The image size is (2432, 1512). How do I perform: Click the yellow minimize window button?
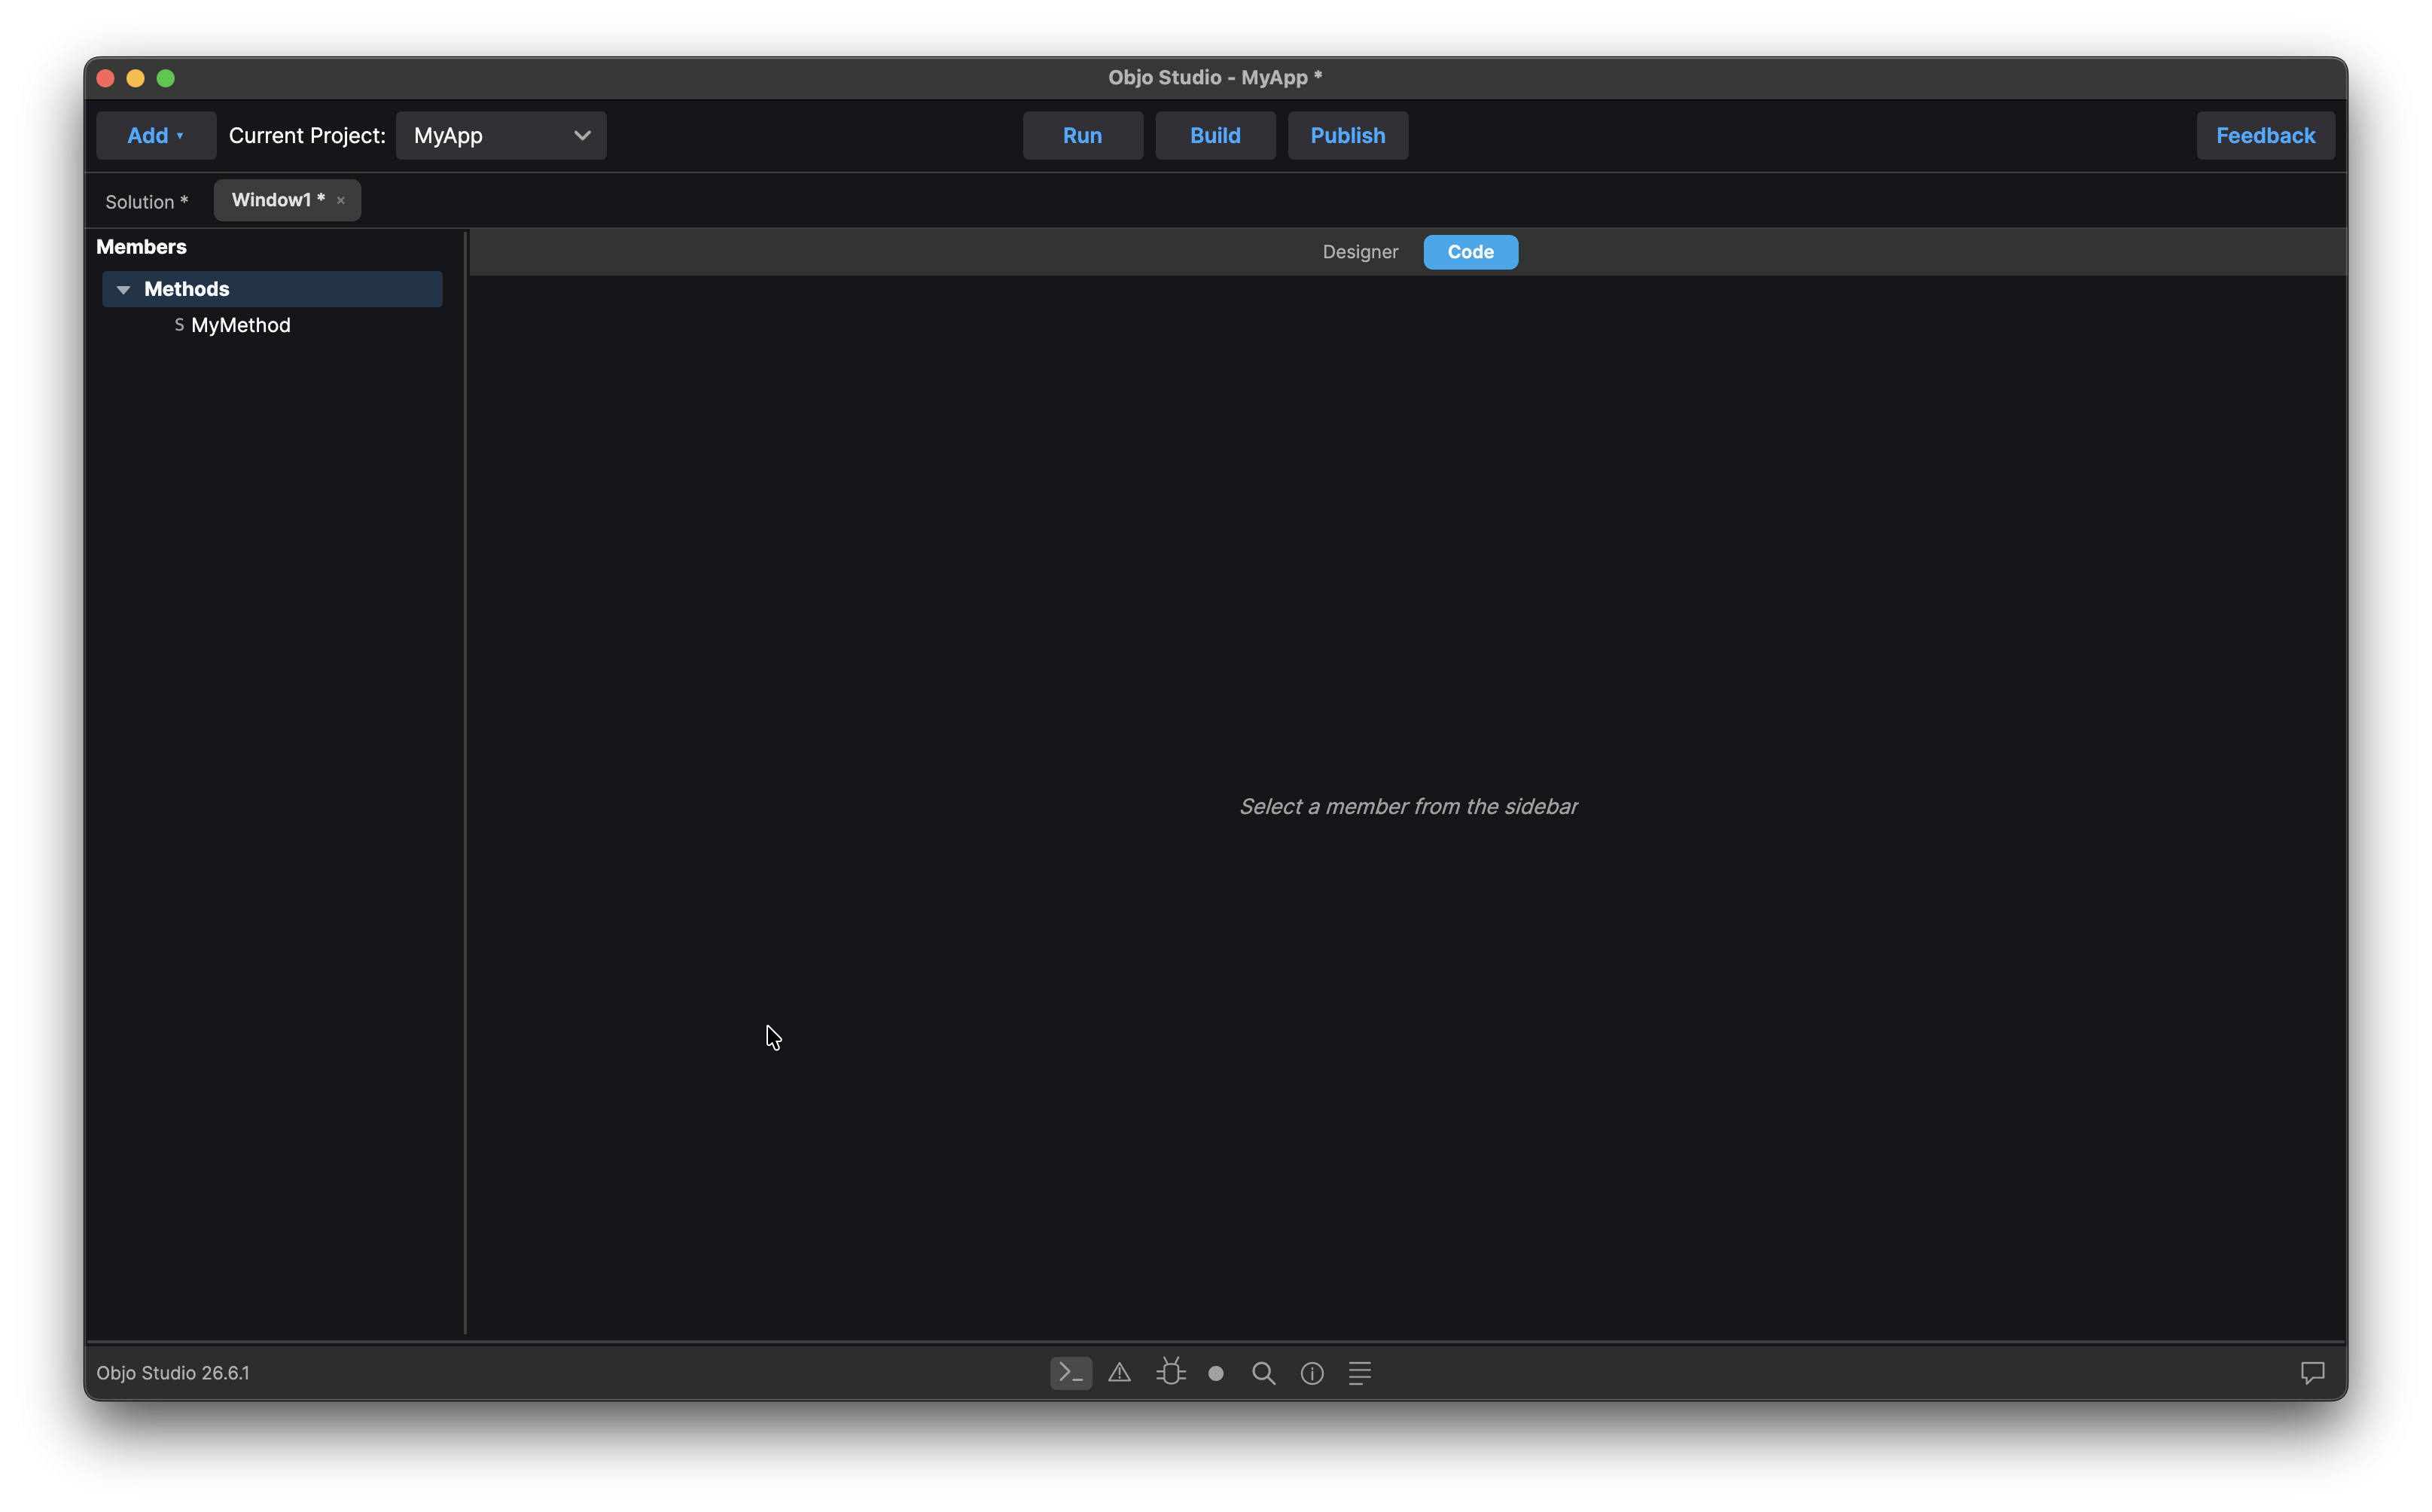[x=136, y=78]
